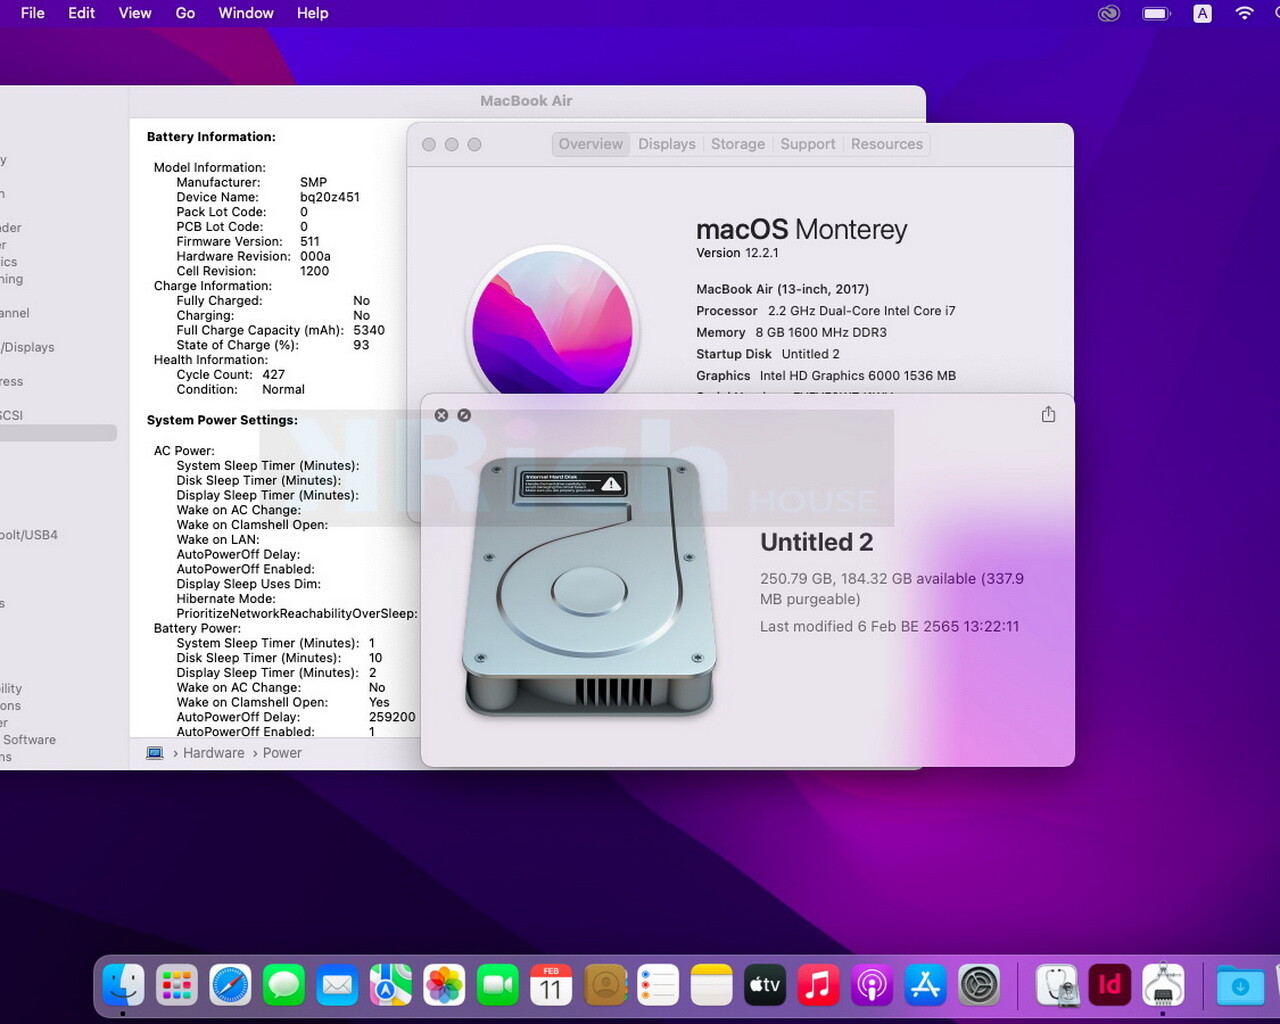Viewport: 1280px width, 1024px height.
Task: Click the MacBook Air (13-inch, 2017) text
Action: point(783,289)
